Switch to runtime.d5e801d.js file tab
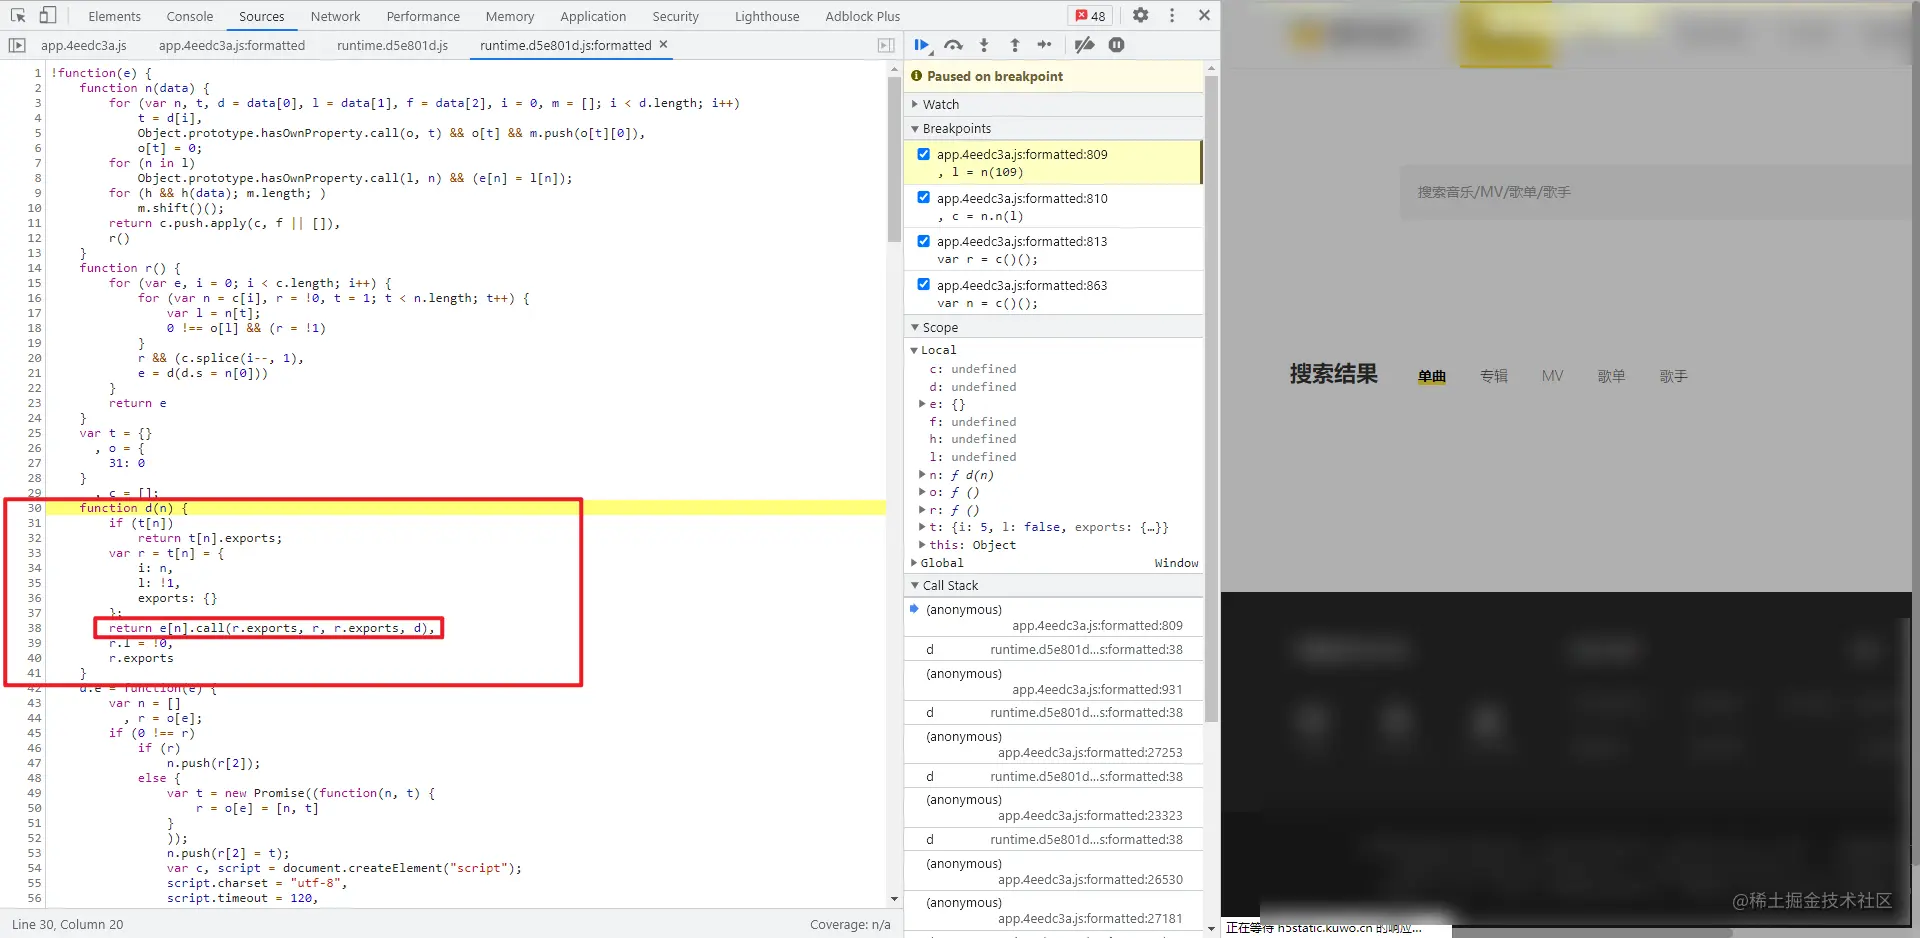The image size is (1920, 938). 393,45
